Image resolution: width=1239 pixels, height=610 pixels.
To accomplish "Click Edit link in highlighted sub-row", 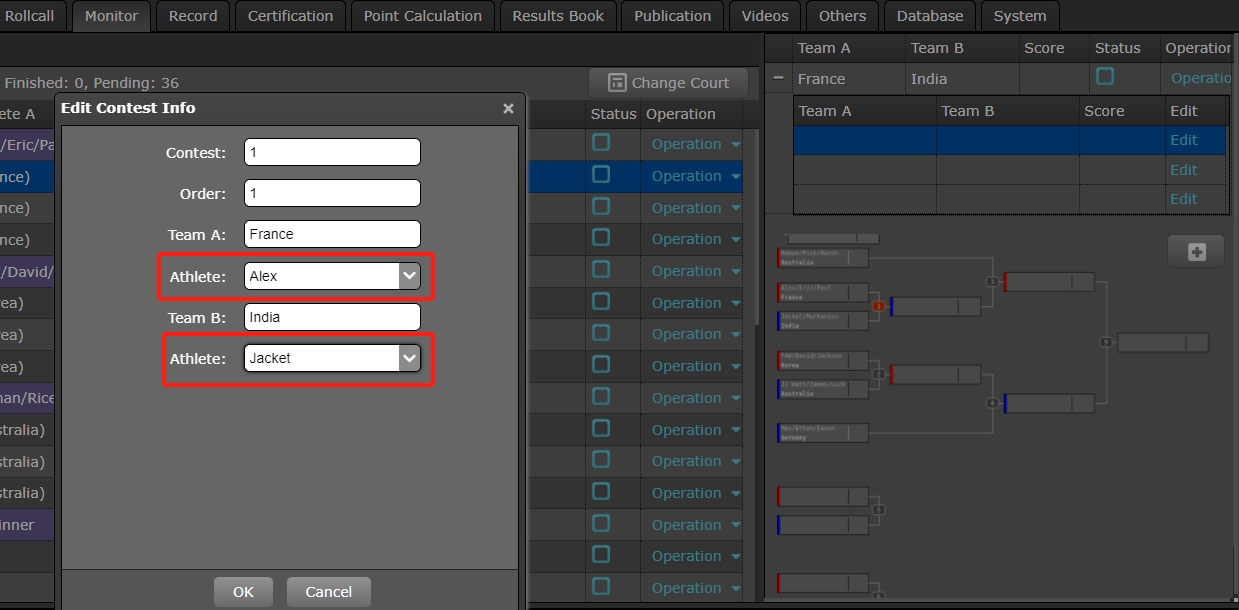I will click(x=1183, y=140).
